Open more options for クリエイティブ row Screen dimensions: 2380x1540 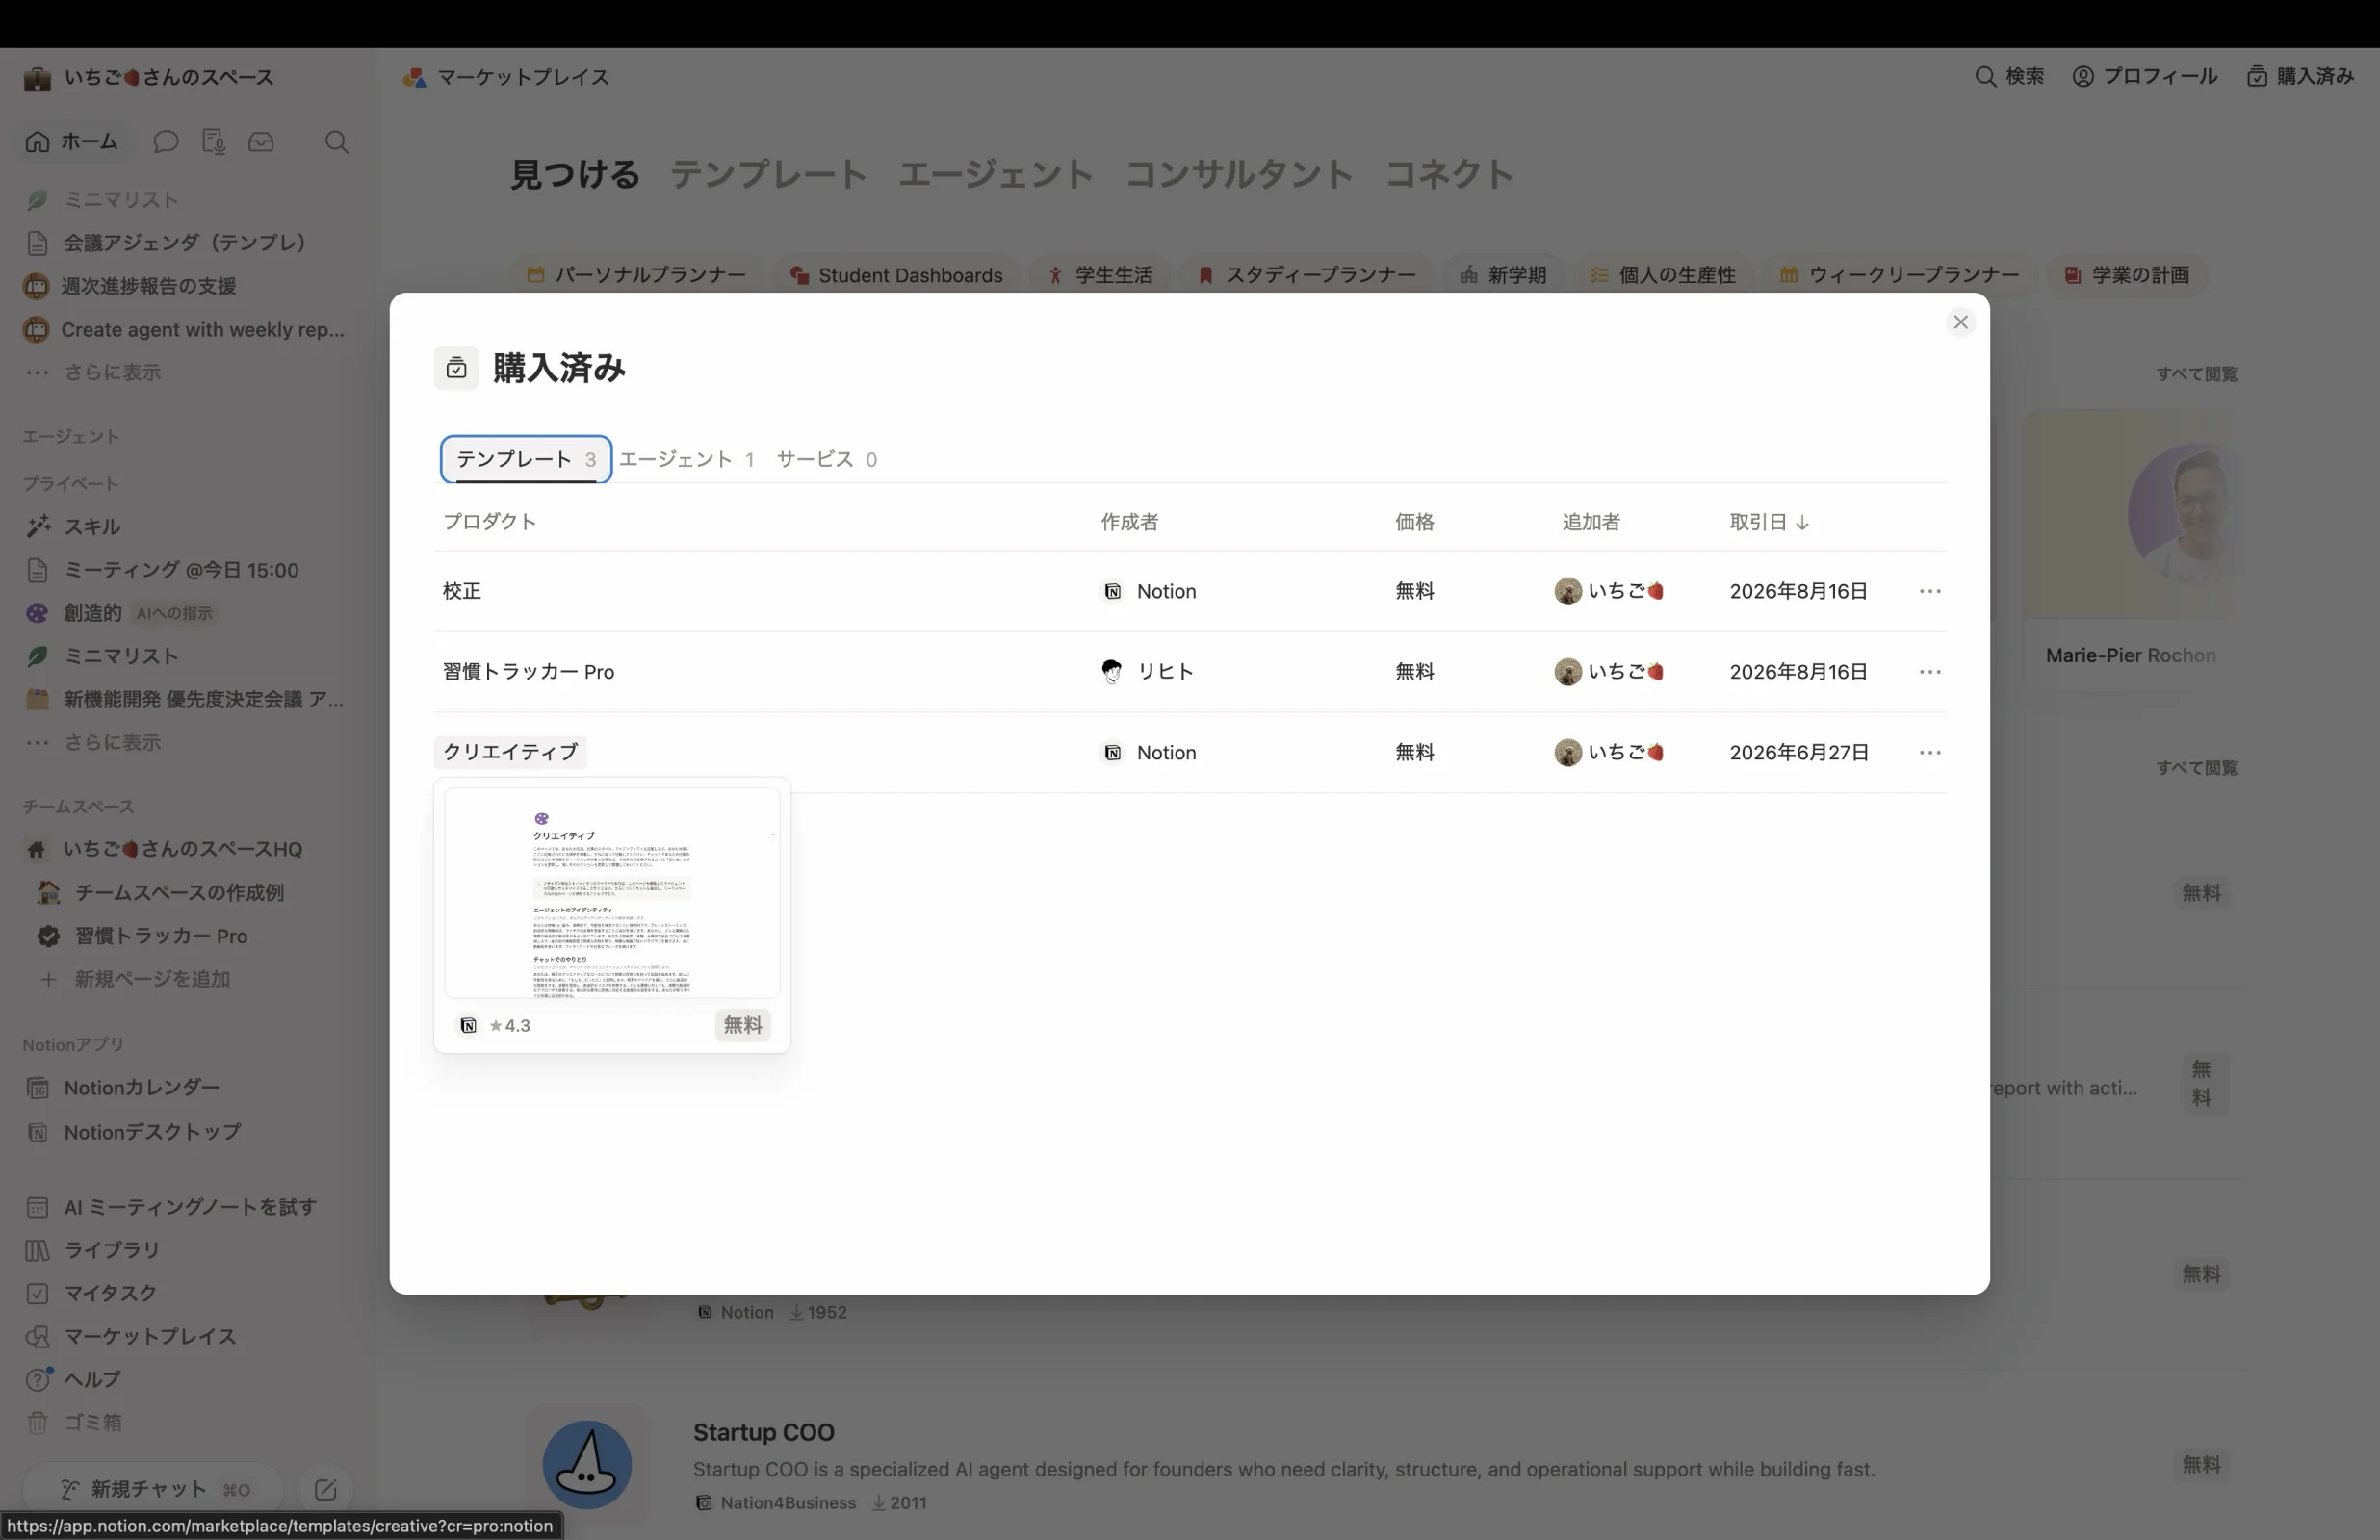click(x=1930, y=752)
